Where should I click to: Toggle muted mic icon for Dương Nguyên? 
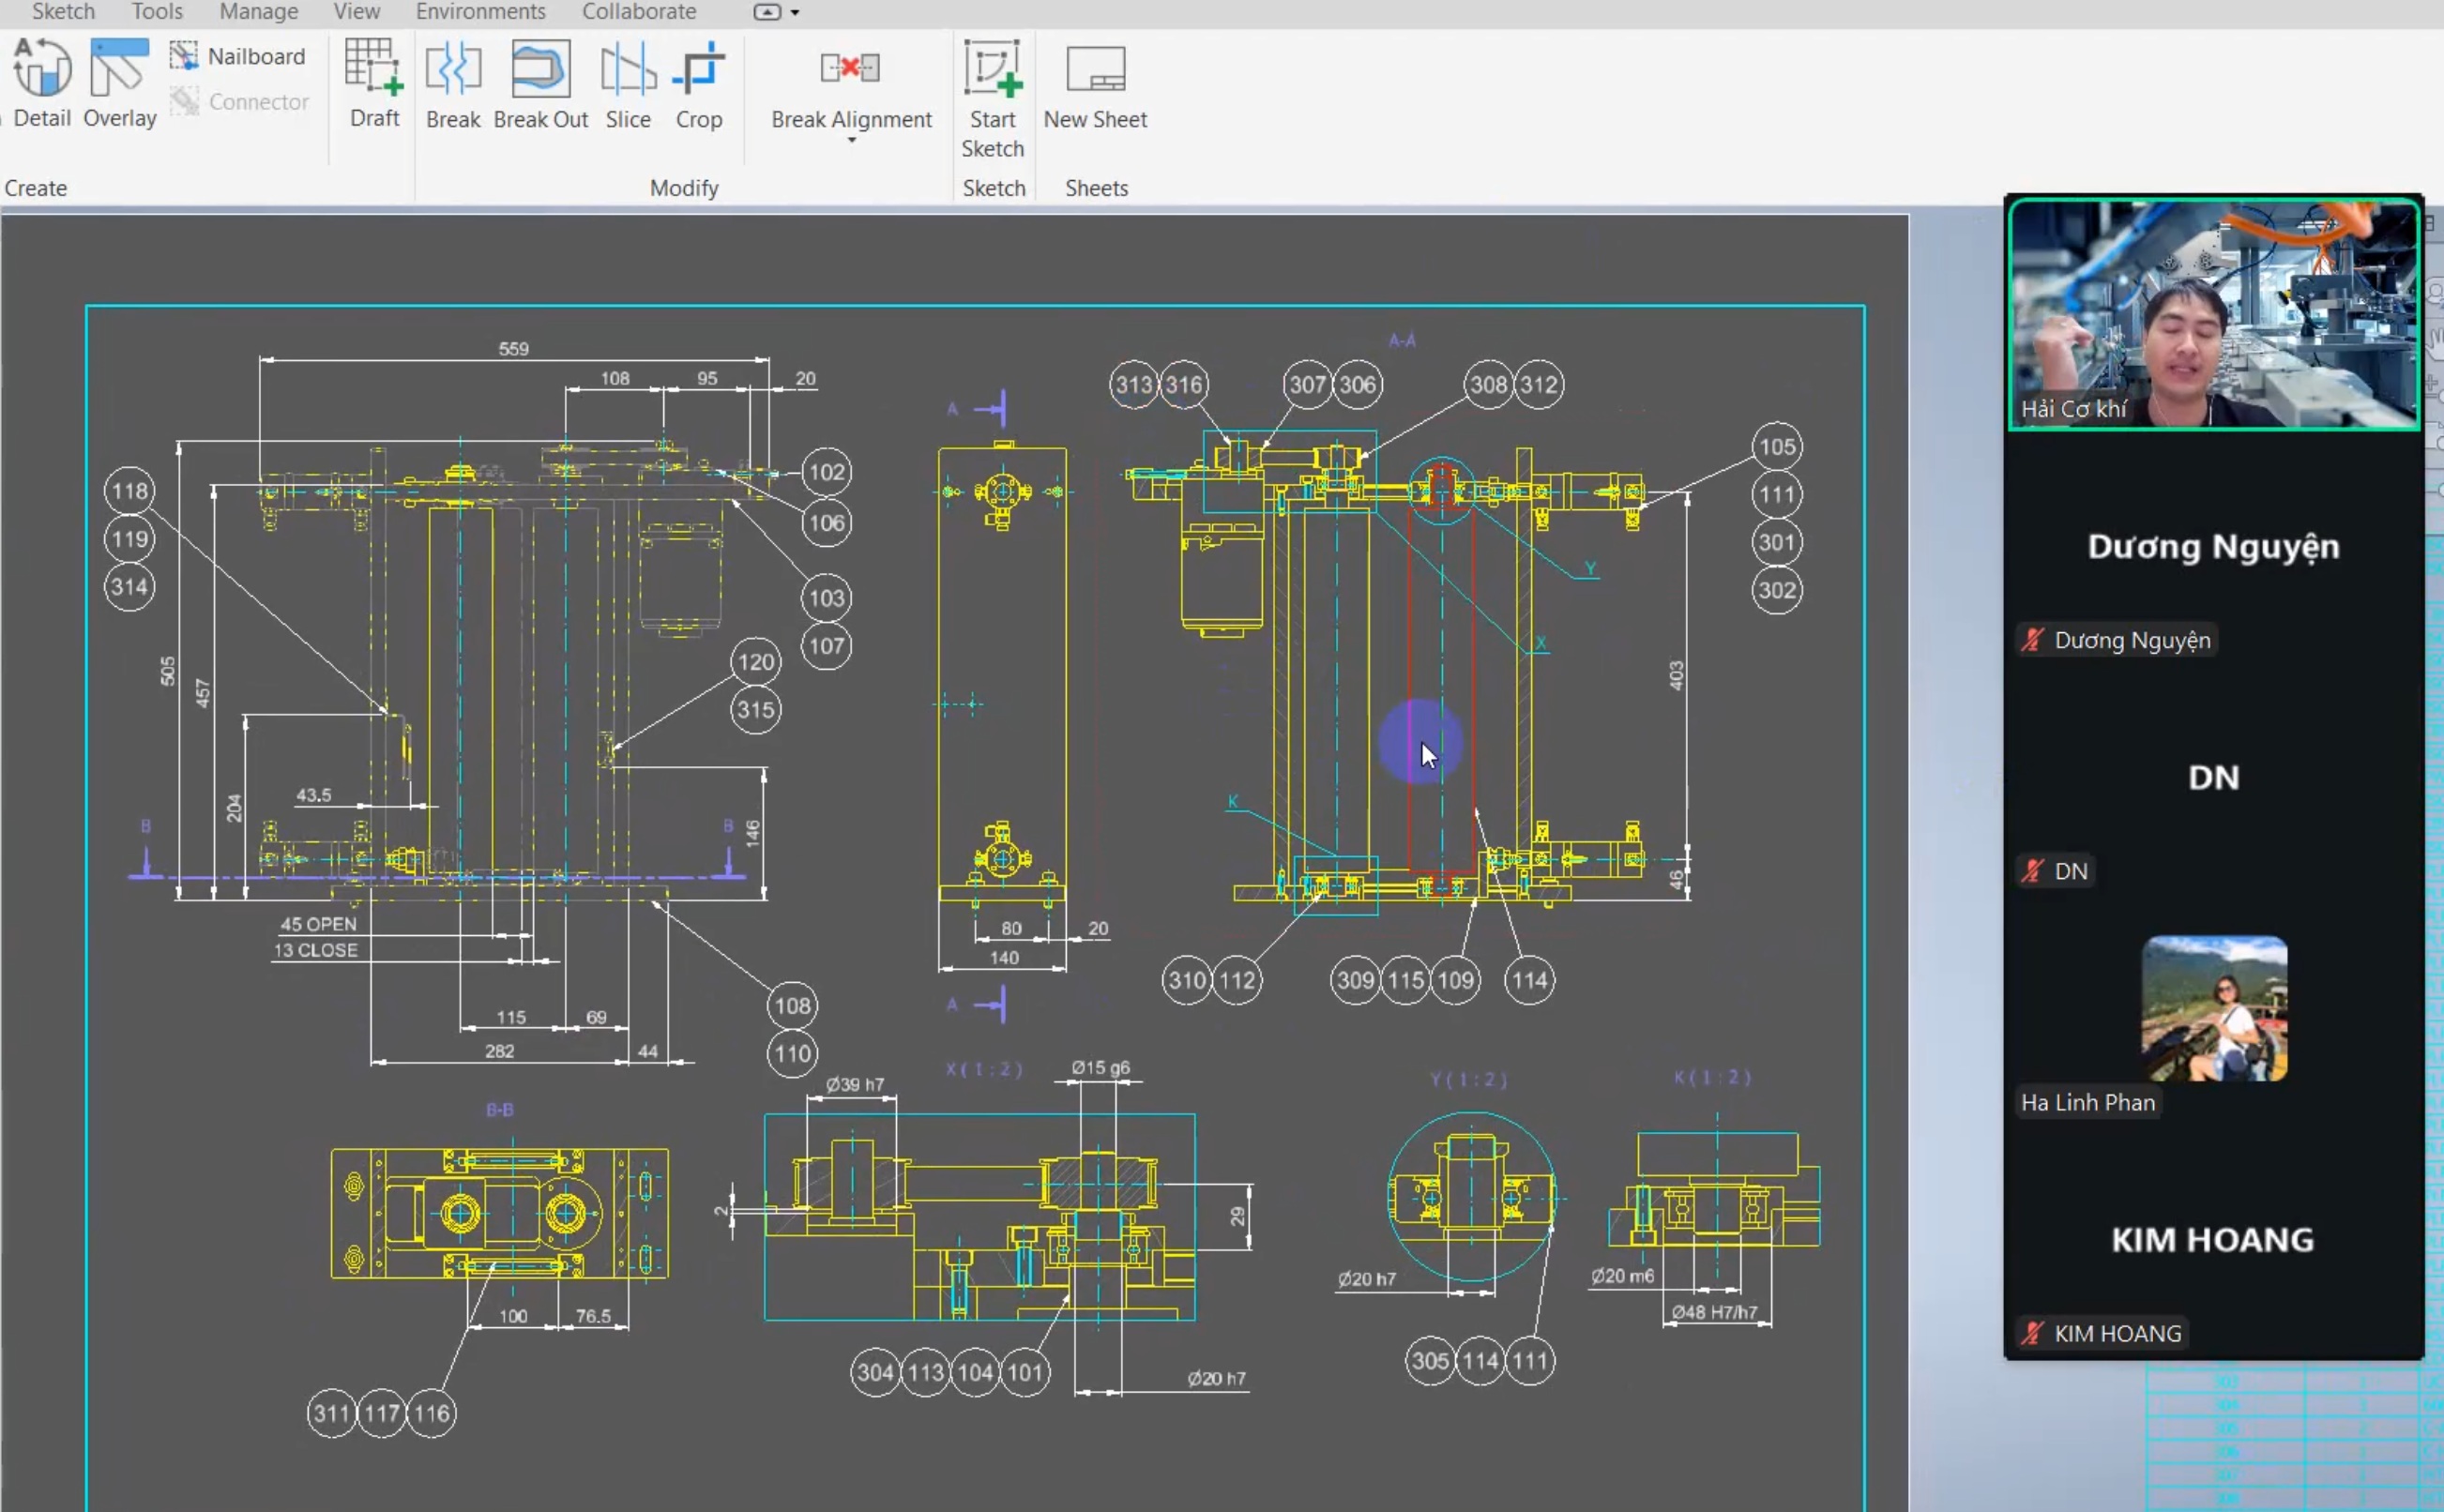pos(2031,640)
